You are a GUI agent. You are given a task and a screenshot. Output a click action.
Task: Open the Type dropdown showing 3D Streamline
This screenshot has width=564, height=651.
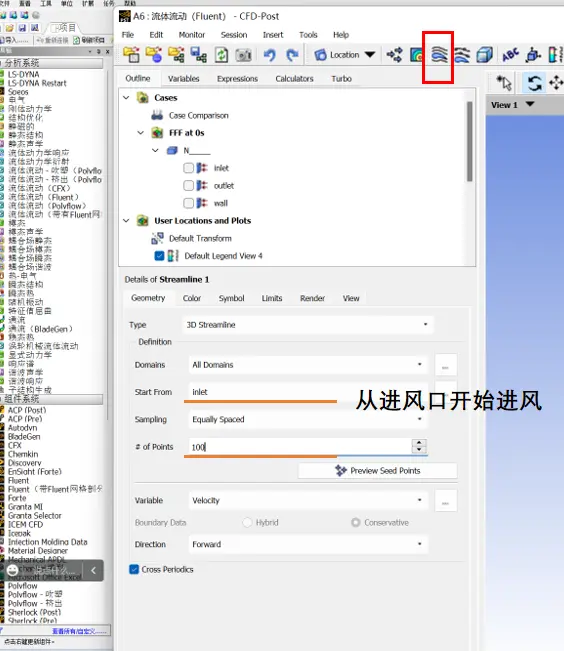tap(308, 325)
